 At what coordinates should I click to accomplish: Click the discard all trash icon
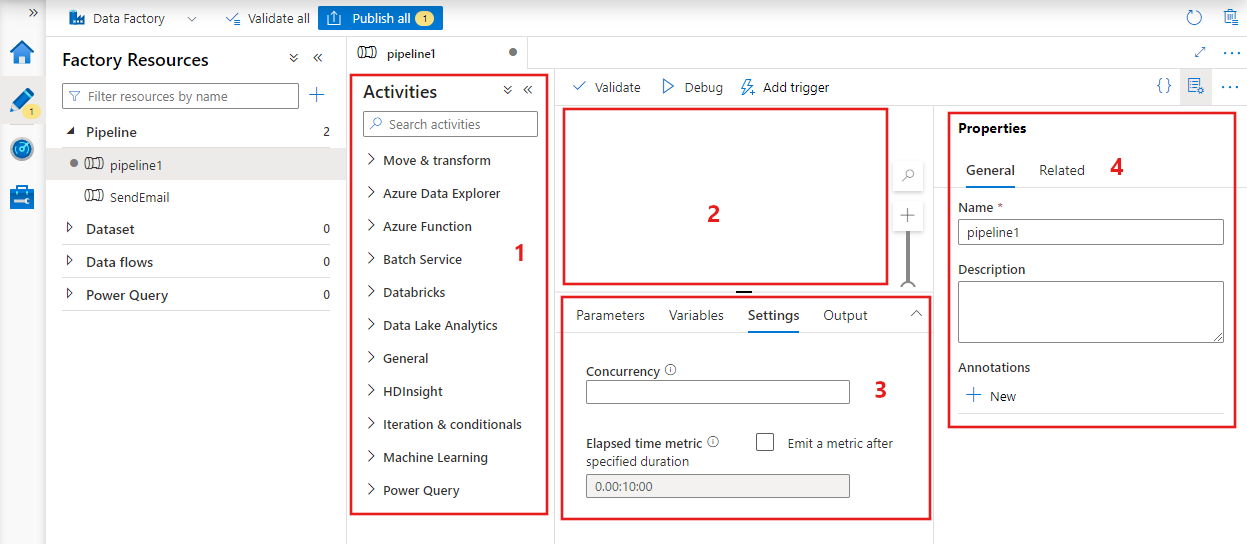click(x=1231, y=18)
